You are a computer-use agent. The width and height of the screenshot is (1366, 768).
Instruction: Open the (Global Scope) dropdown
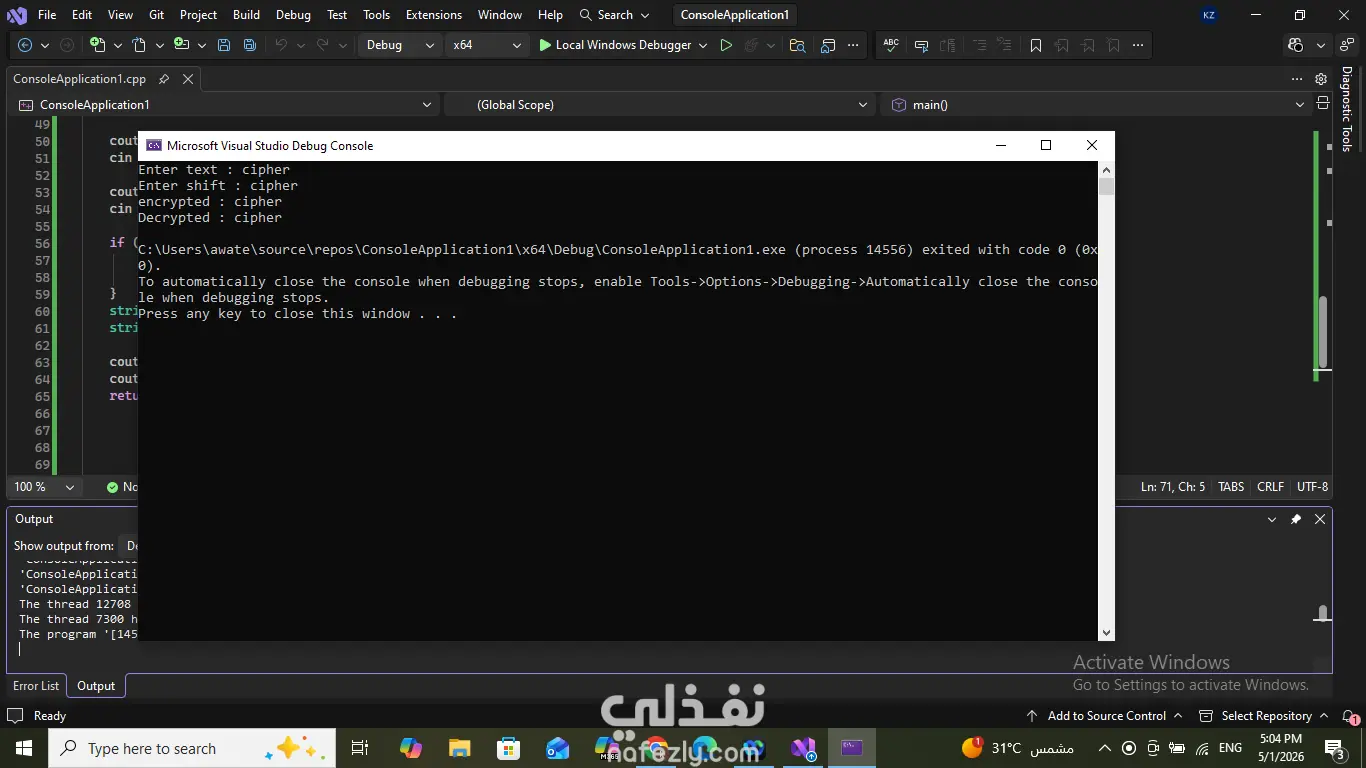(661, 104)
